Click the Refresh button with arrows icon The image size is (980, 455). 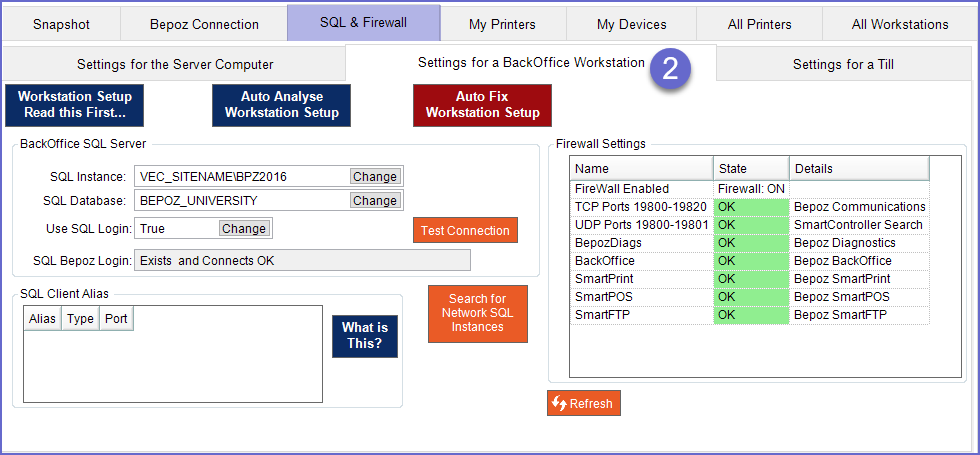pyautogui.click(x=583, y=403)
